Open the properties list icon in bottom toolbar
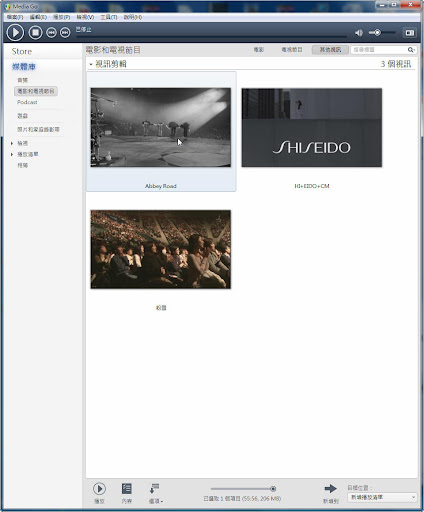Viewport: 424px width, 512px height. [x=127, y=489]
